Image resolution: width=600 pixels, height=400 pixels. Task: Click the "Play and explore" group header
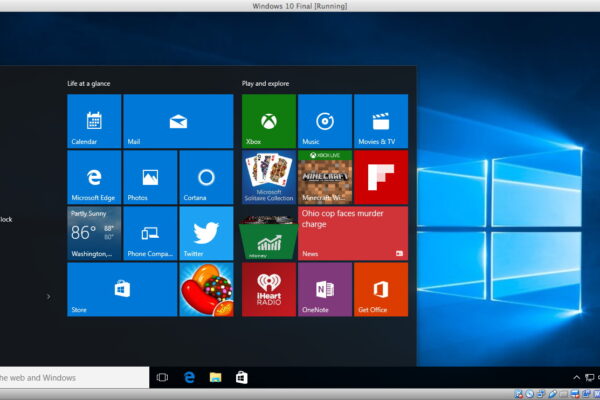click(x=266, y=83)
